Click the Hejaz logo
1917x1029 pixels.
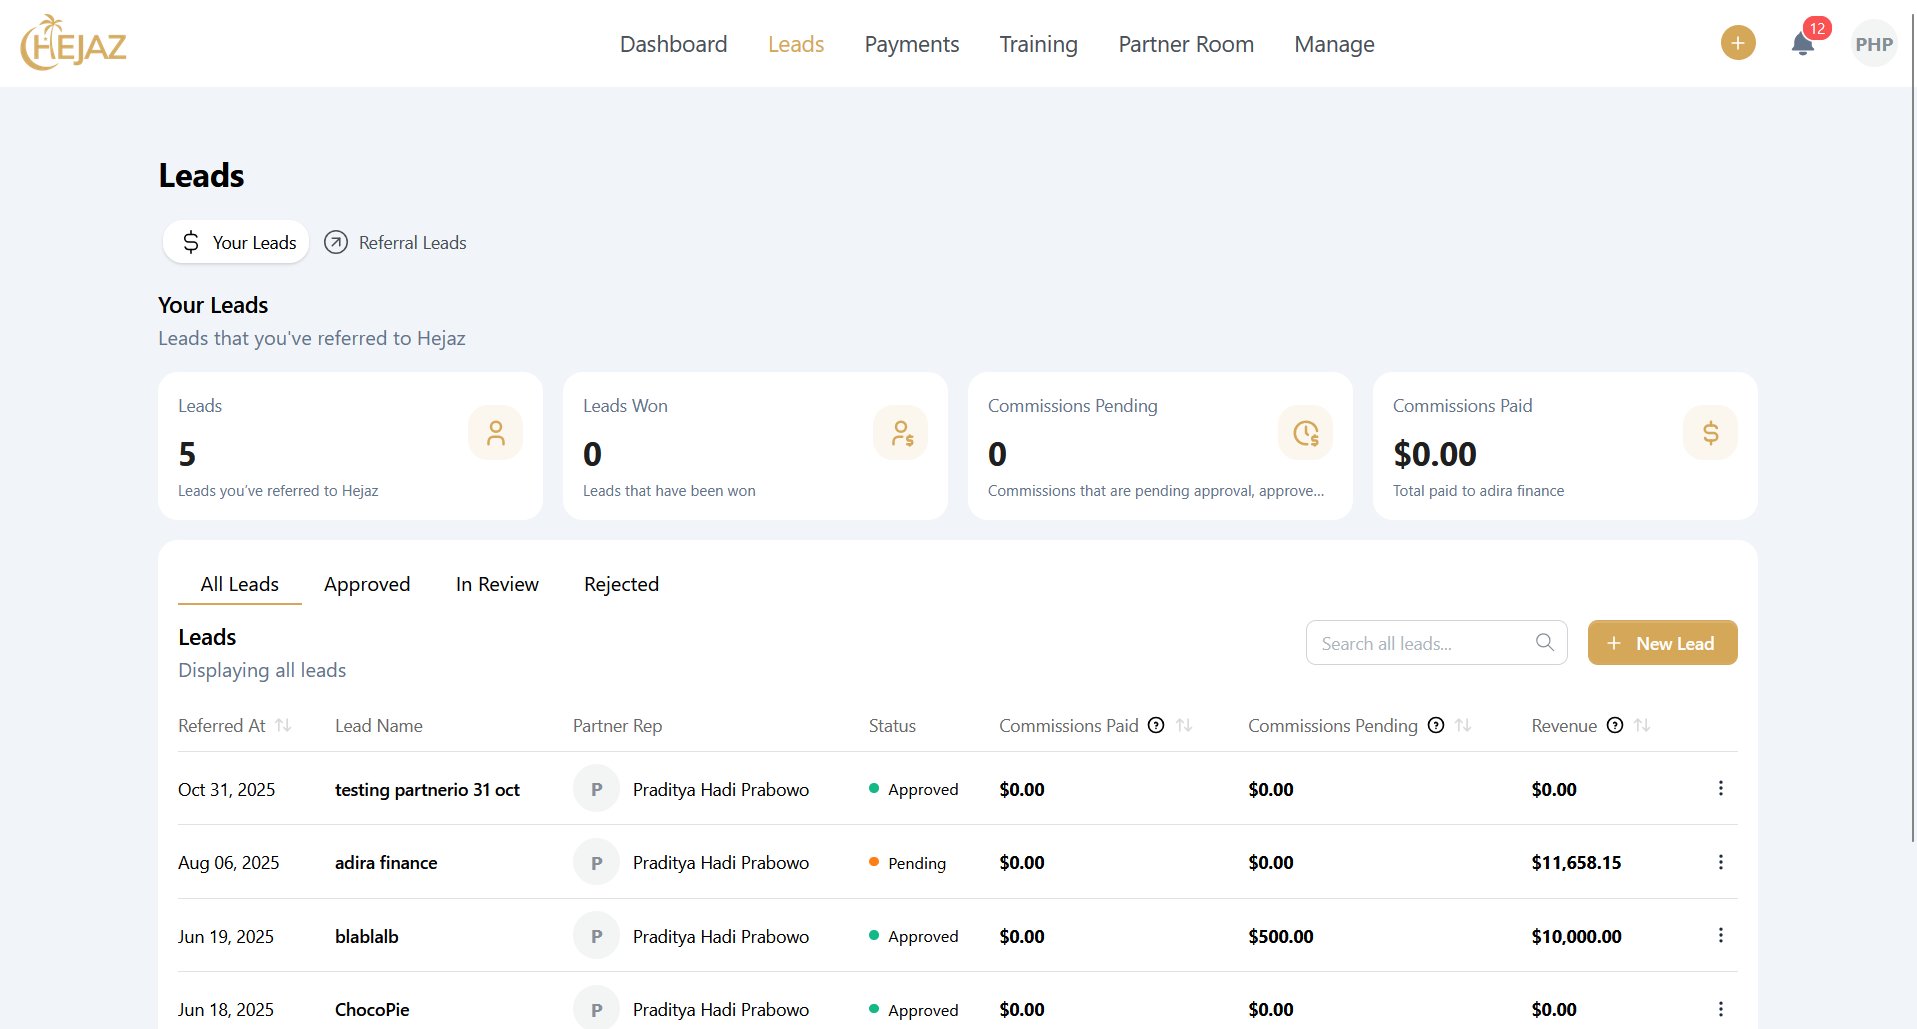[74, 43]
